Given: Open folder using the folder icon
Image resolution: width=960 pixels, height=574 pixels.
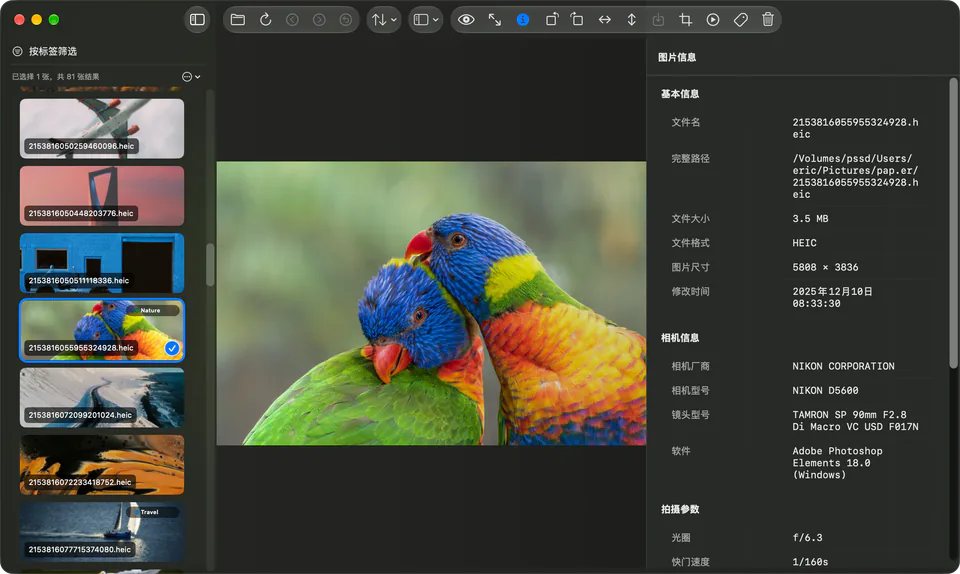Looking at the screenshot, I should pyautogui.click(x=238, y=20).
